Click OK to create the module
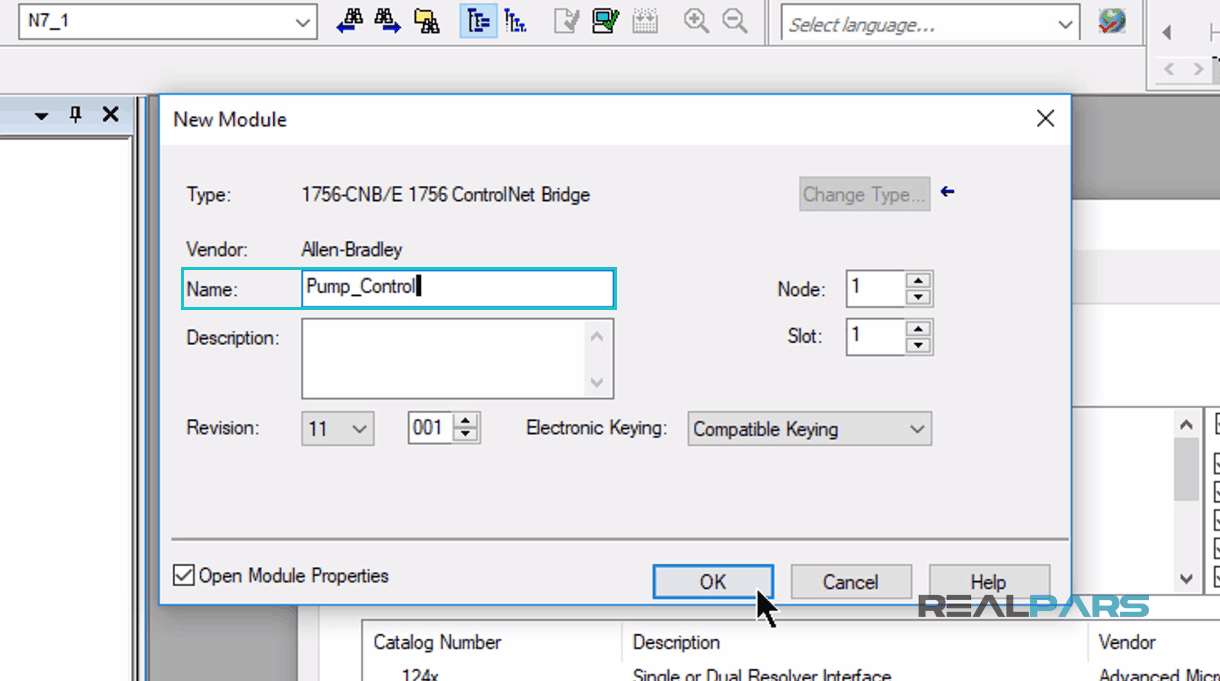Viewport: 1220px width, 681px height. click(x=713, y=582)
